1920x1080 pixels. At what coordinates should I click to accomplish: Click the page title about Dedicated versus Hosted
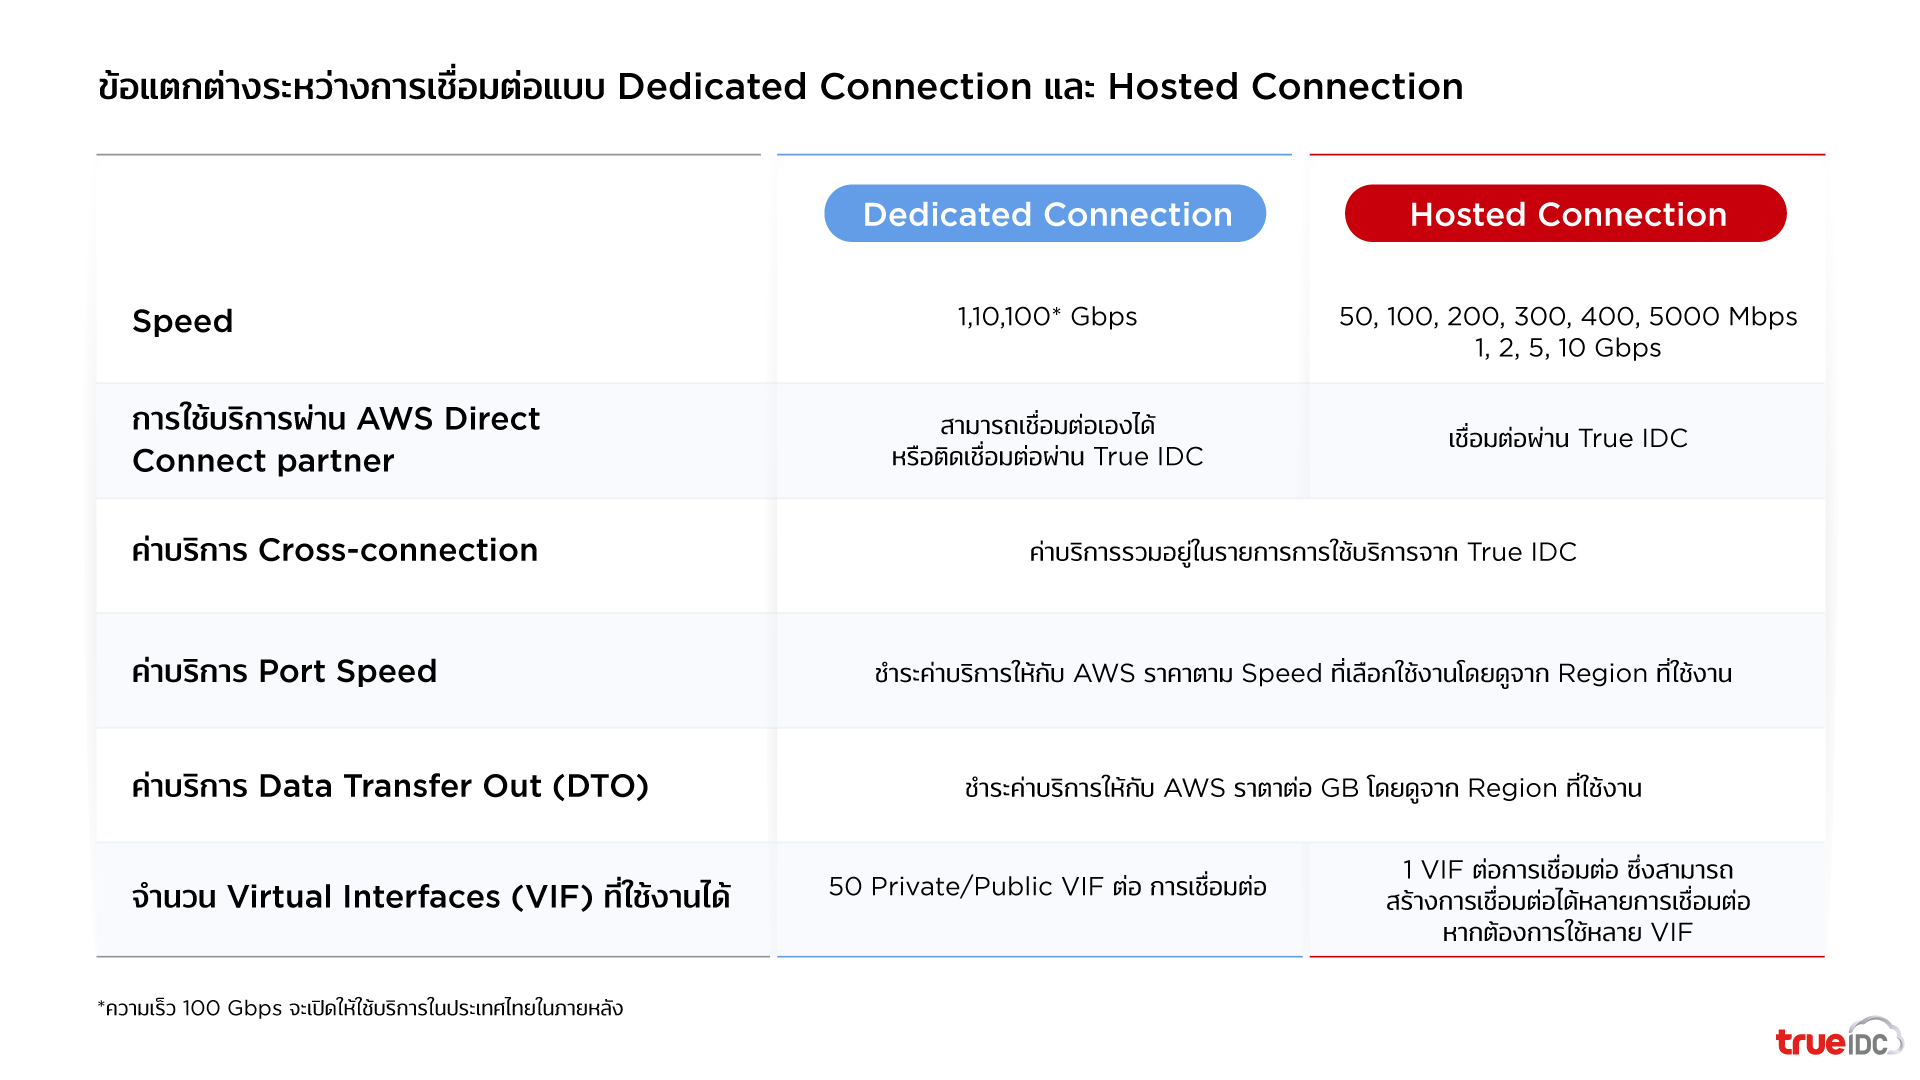pos(780,87)
